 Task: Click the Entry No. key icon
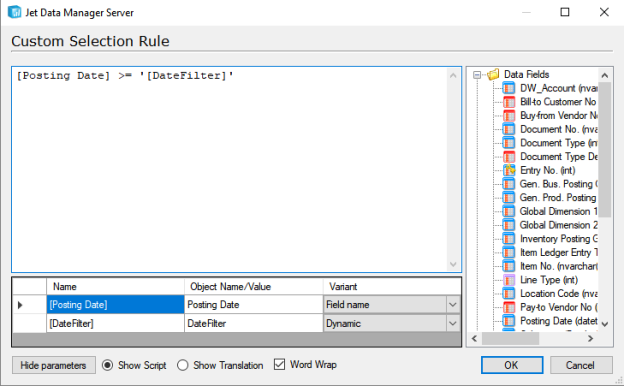tap(508, 170)
